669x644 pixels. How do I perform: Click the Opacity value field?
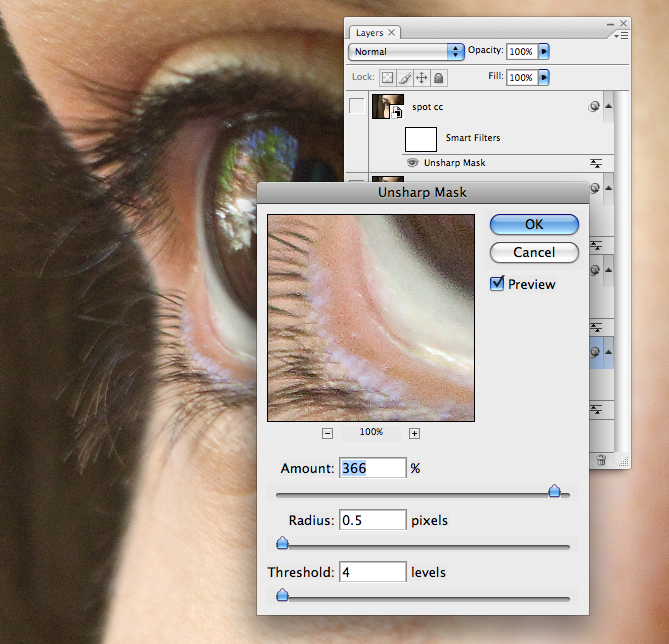pos(521,52)
